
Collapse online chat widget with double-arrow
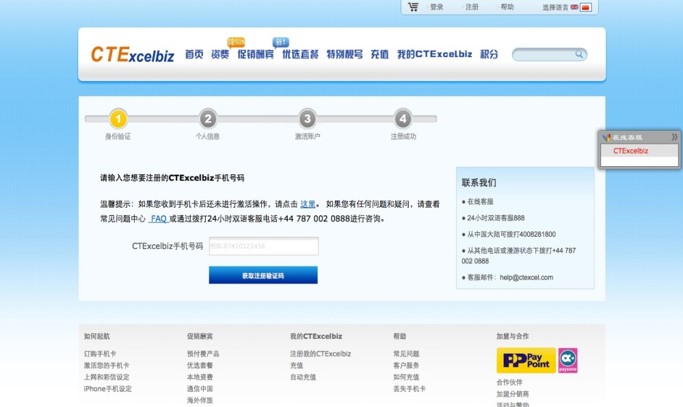pyautogui.click(x=674, y=137)
